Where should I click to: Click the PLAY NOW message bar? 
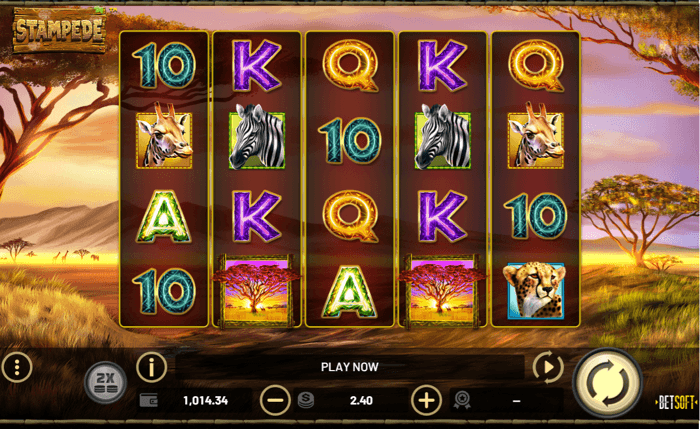tap(350, 367)
